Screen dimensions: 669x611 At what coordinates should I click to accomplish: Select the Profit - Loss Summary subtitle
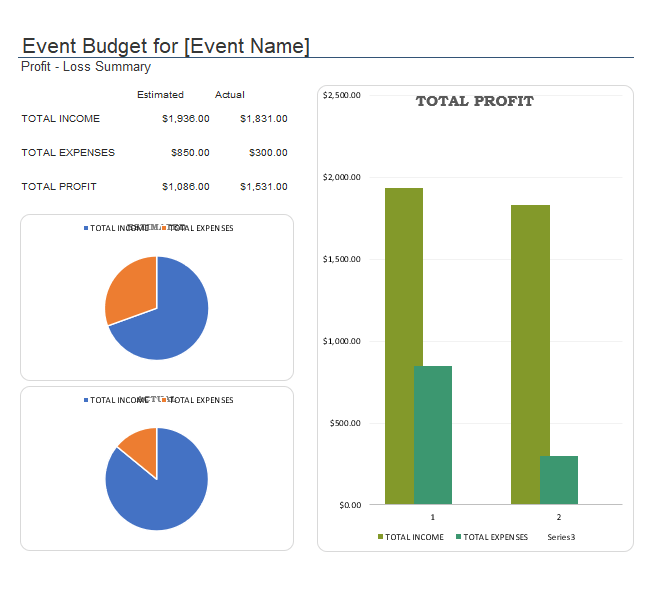[x=86, y=67]
